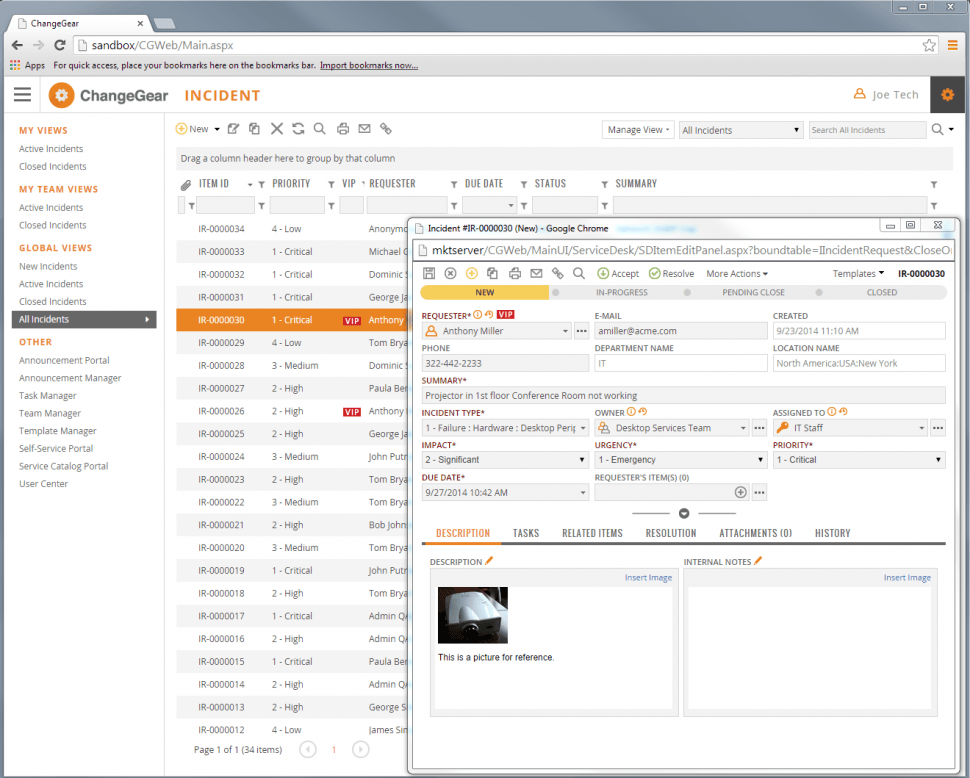Image resolution: width=970 pixels, height=778 pixels.
Task: Click history icon beside OWNER label
Action: click(x=643, y=412)
